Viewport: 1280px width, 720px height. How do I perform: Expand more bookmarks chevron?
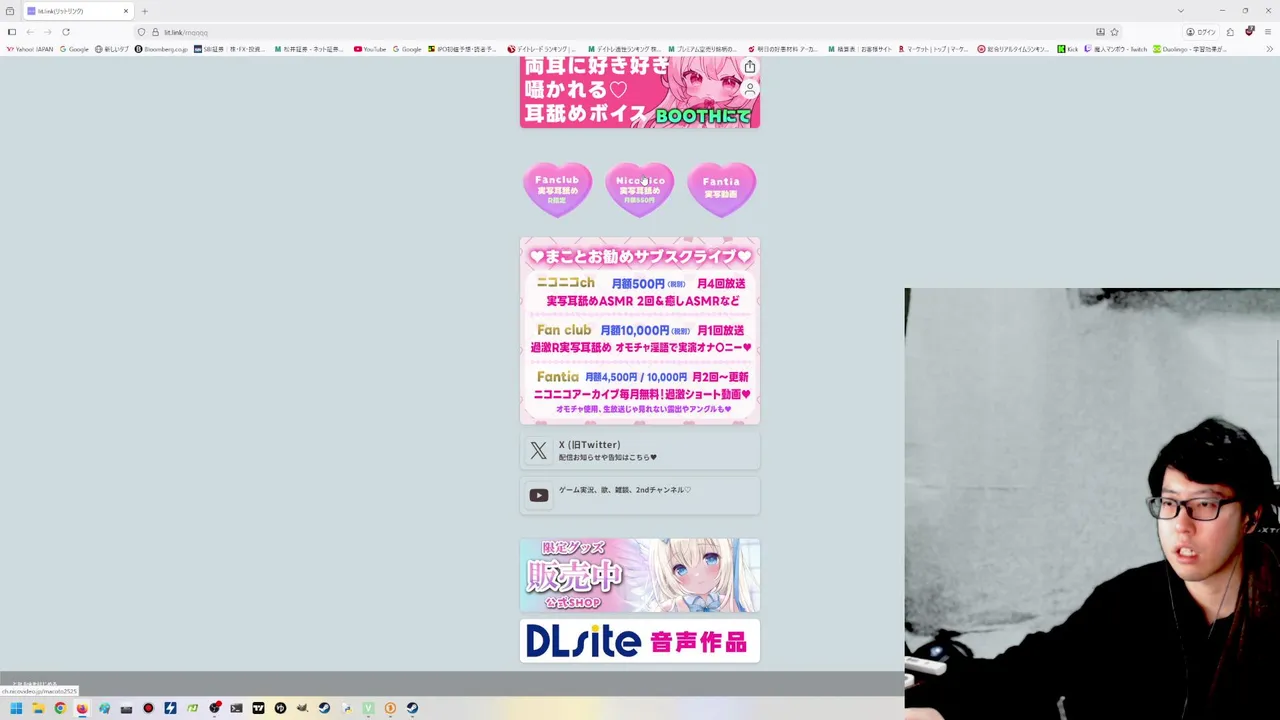[1270, 49]
